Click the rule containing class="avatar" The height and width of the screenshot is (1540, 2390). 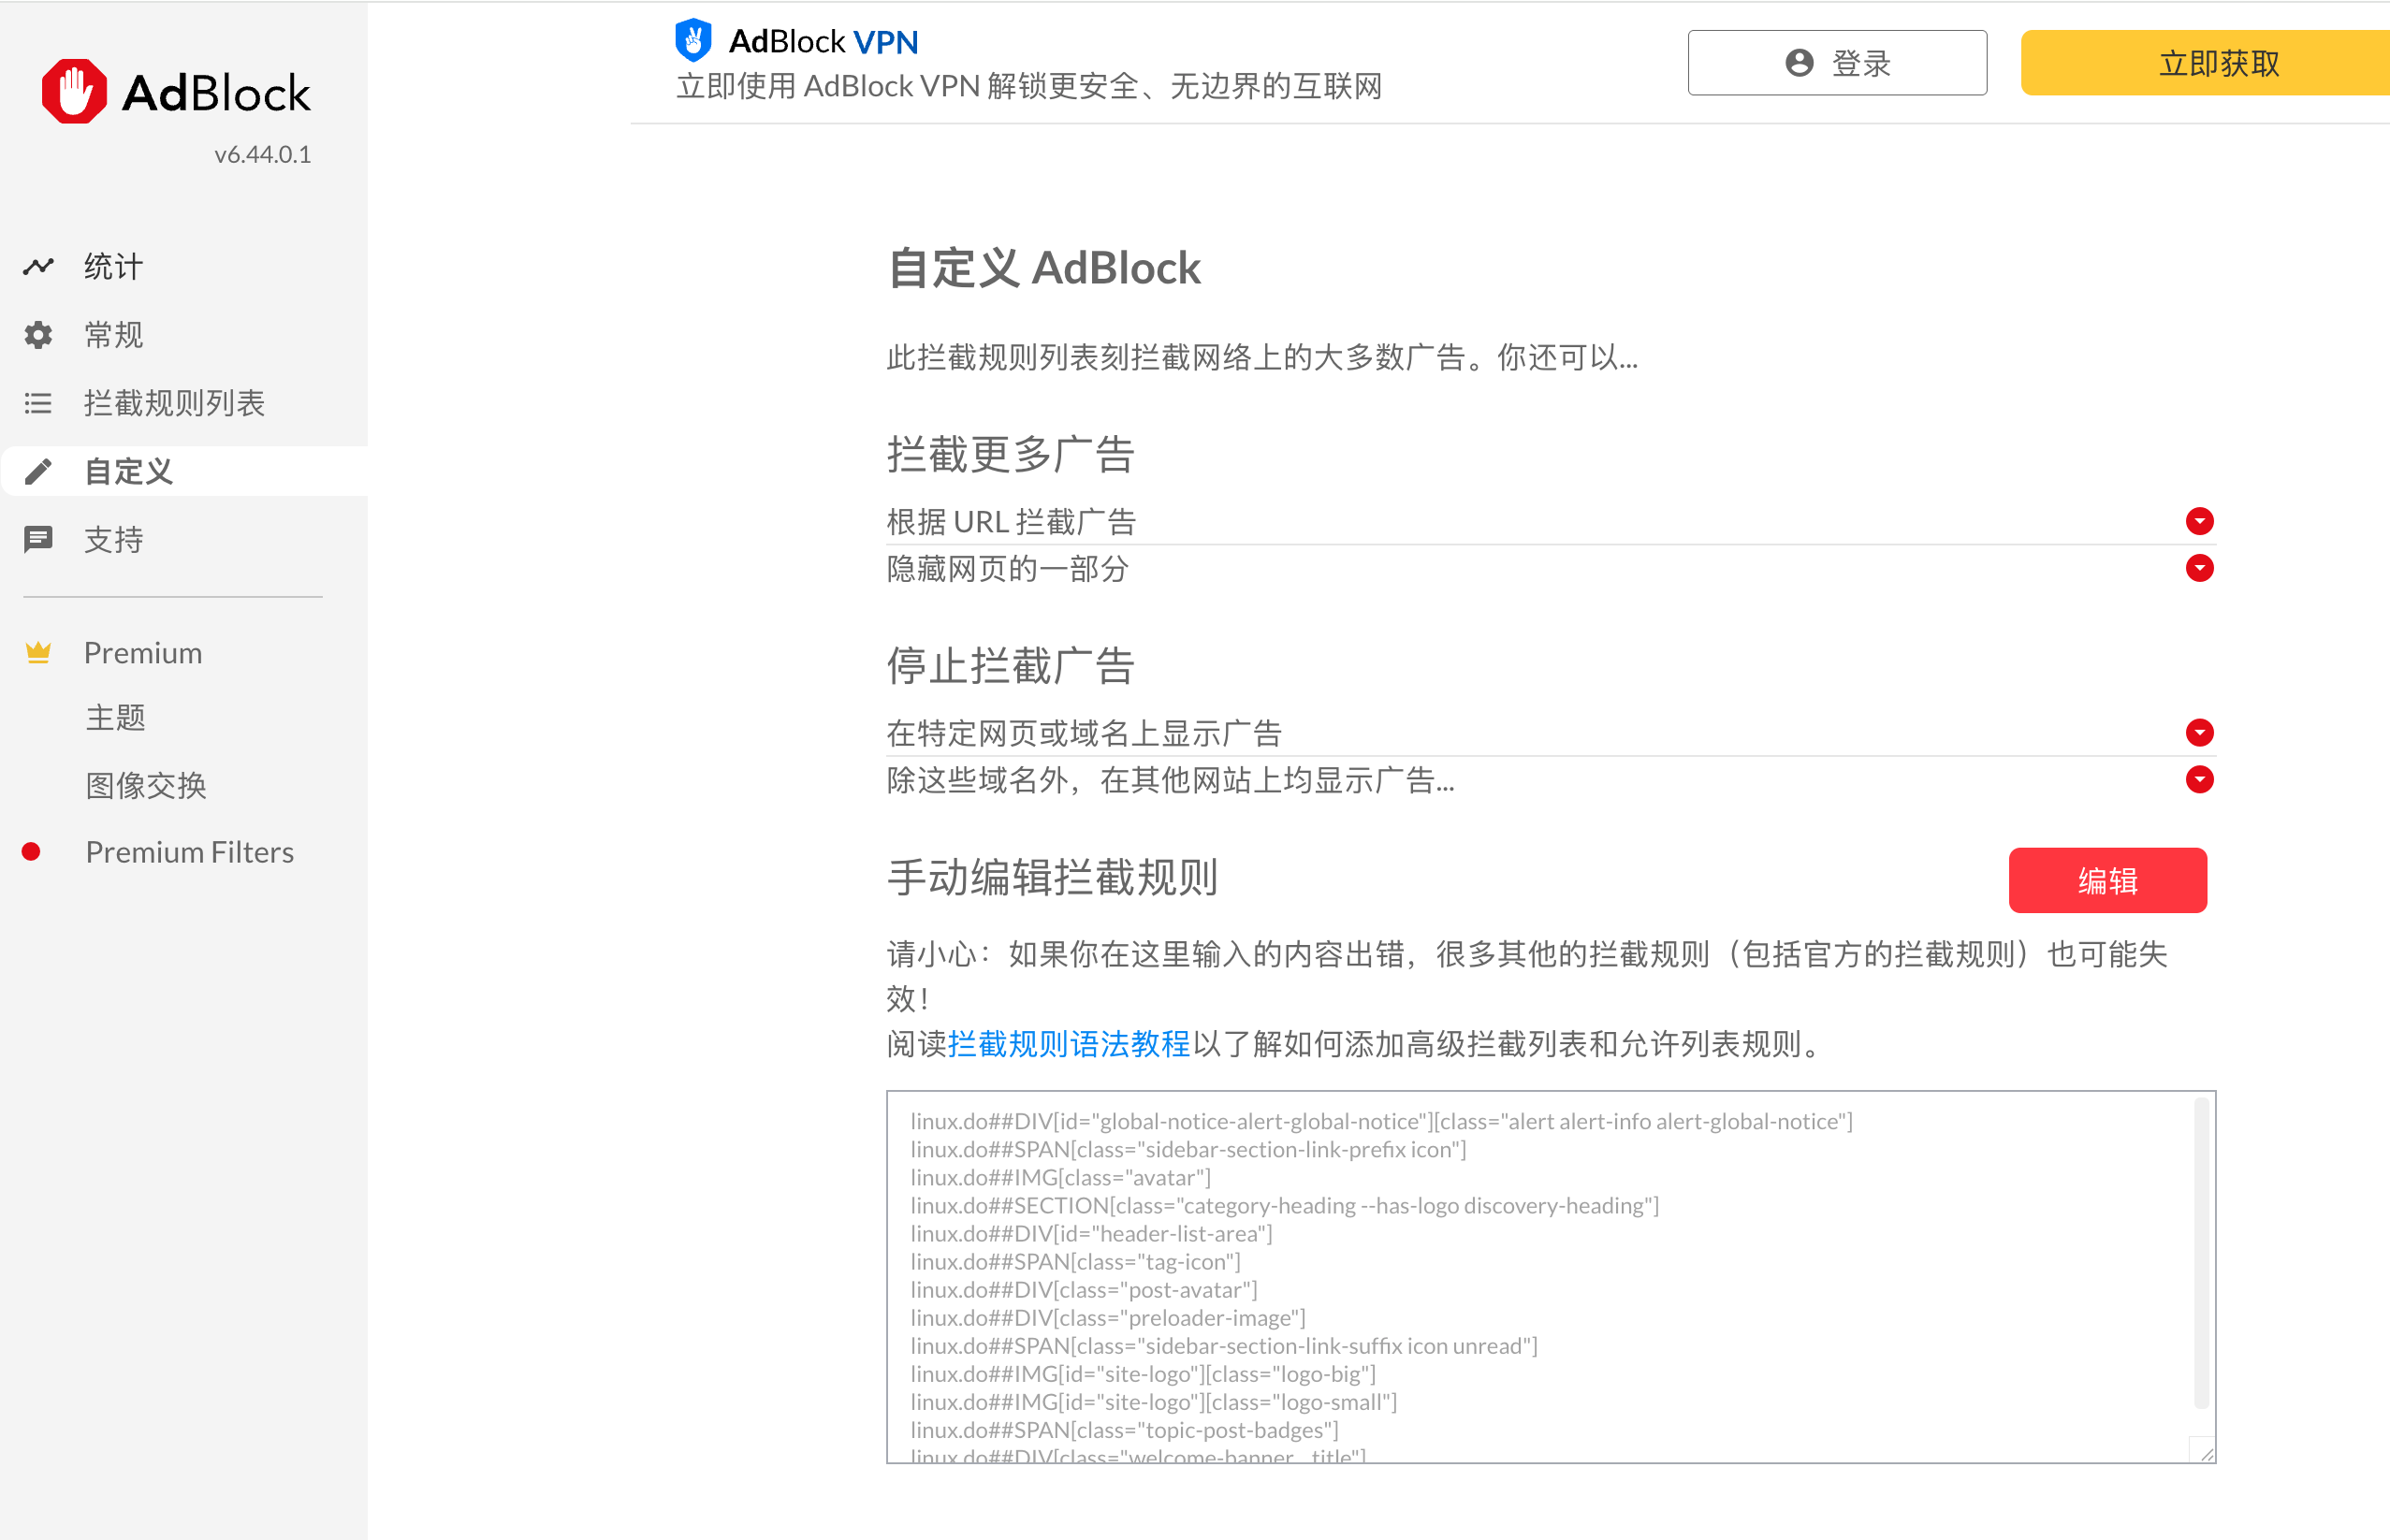pos(1060,1177)
